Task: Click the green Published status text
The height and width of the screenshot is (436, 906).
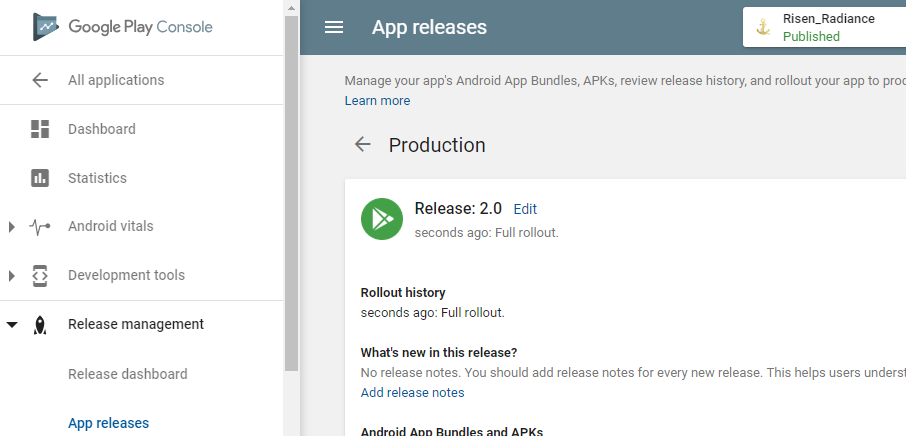Action: pyautogui.click(x=811, y=36)
